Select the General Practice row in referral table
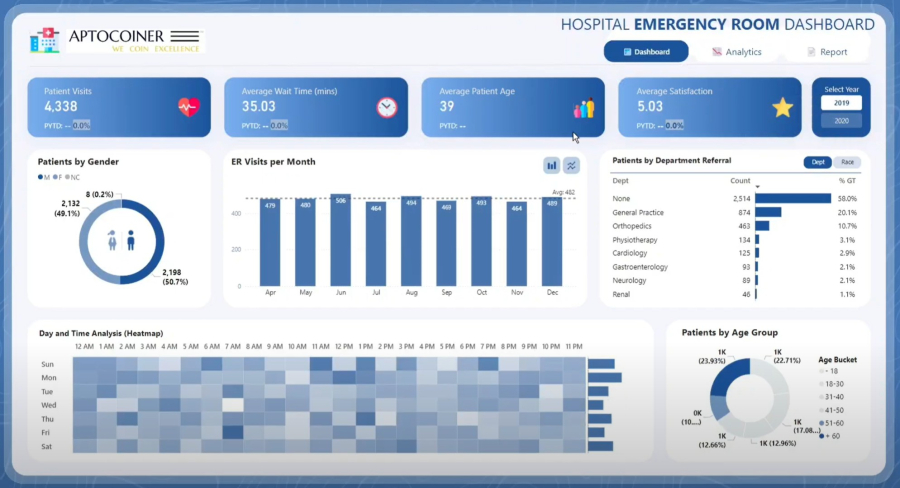This screenshot has width=900, height=488. click(x=640, y=212)
